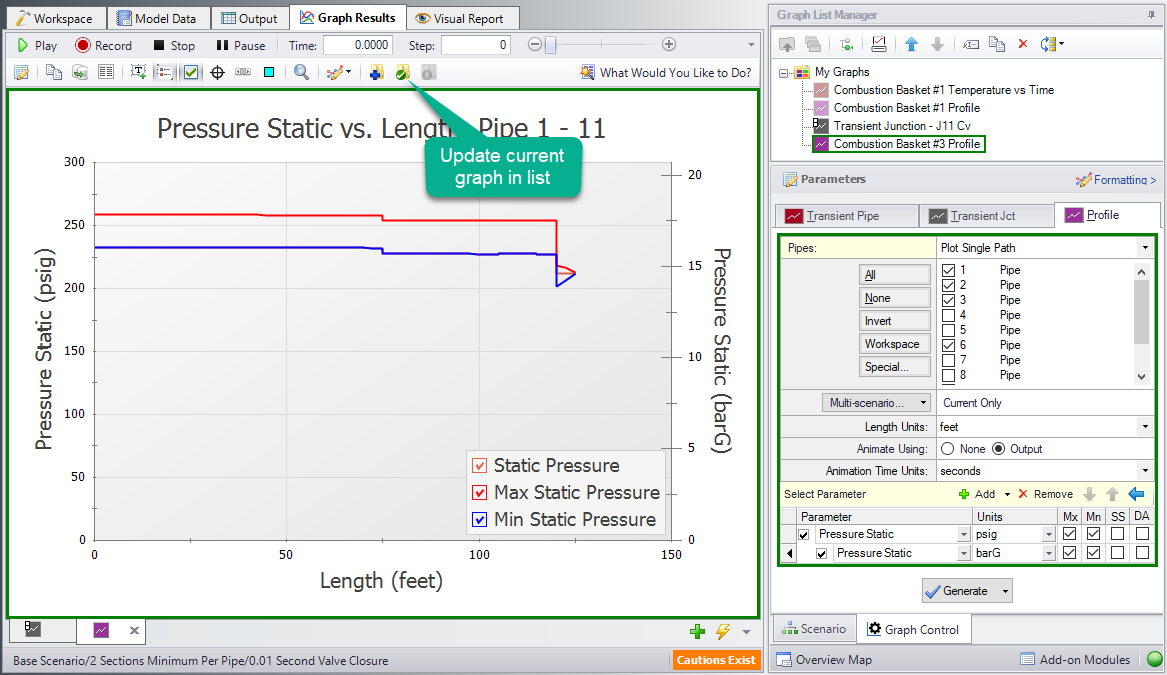Image resolution: width=1167 pixels, height=675 pixels.
Task: Uncheck Pipe 3 in the pipes list
Action: pyautogui.click(x=949, y=300)
